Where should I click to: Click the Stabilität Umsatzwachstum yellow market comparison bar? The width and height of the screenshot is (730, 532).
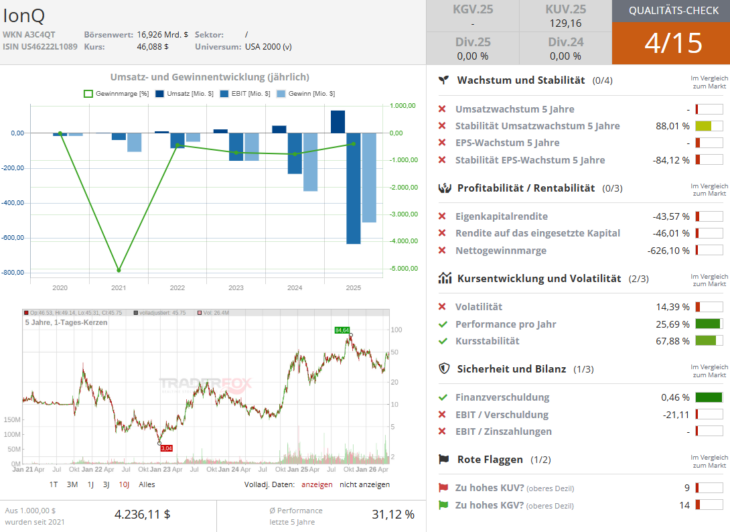[x=709, y=126]
